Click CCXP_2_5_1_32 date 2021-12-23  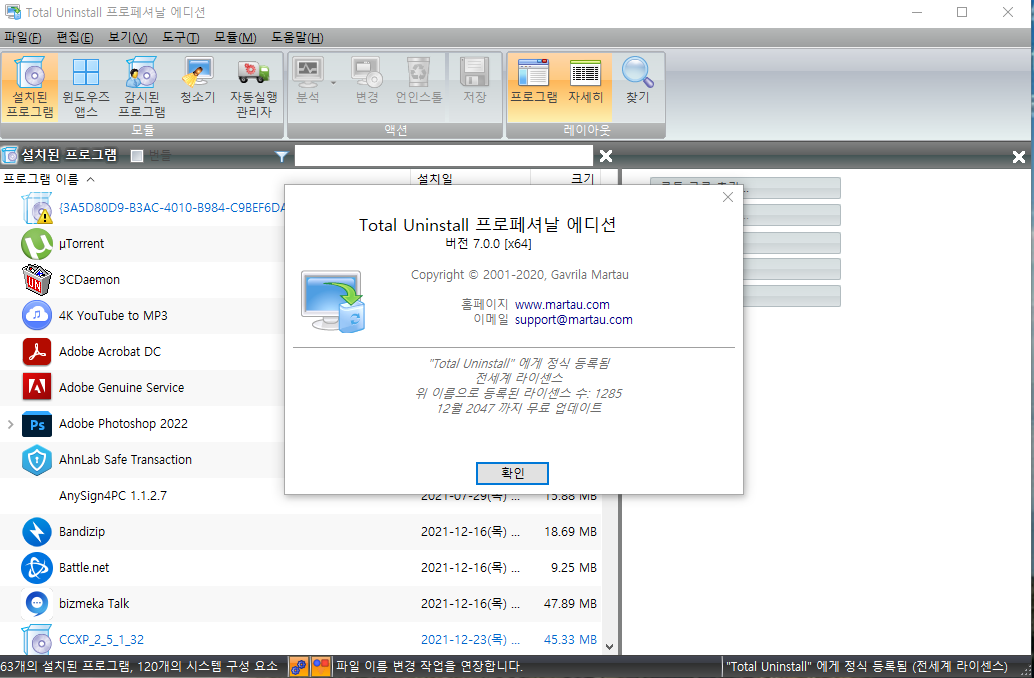point(470,640)
